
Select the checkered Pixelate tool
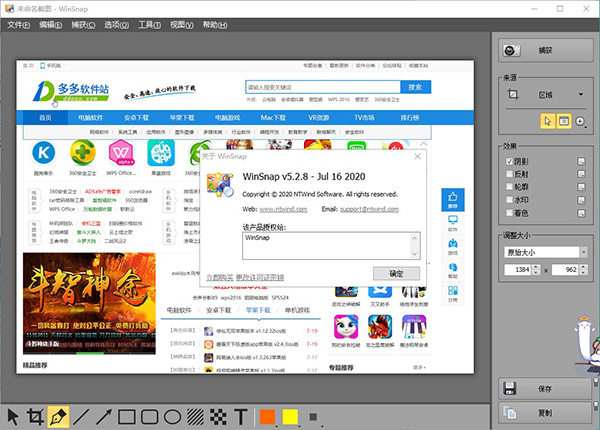[x=218, y=417]
